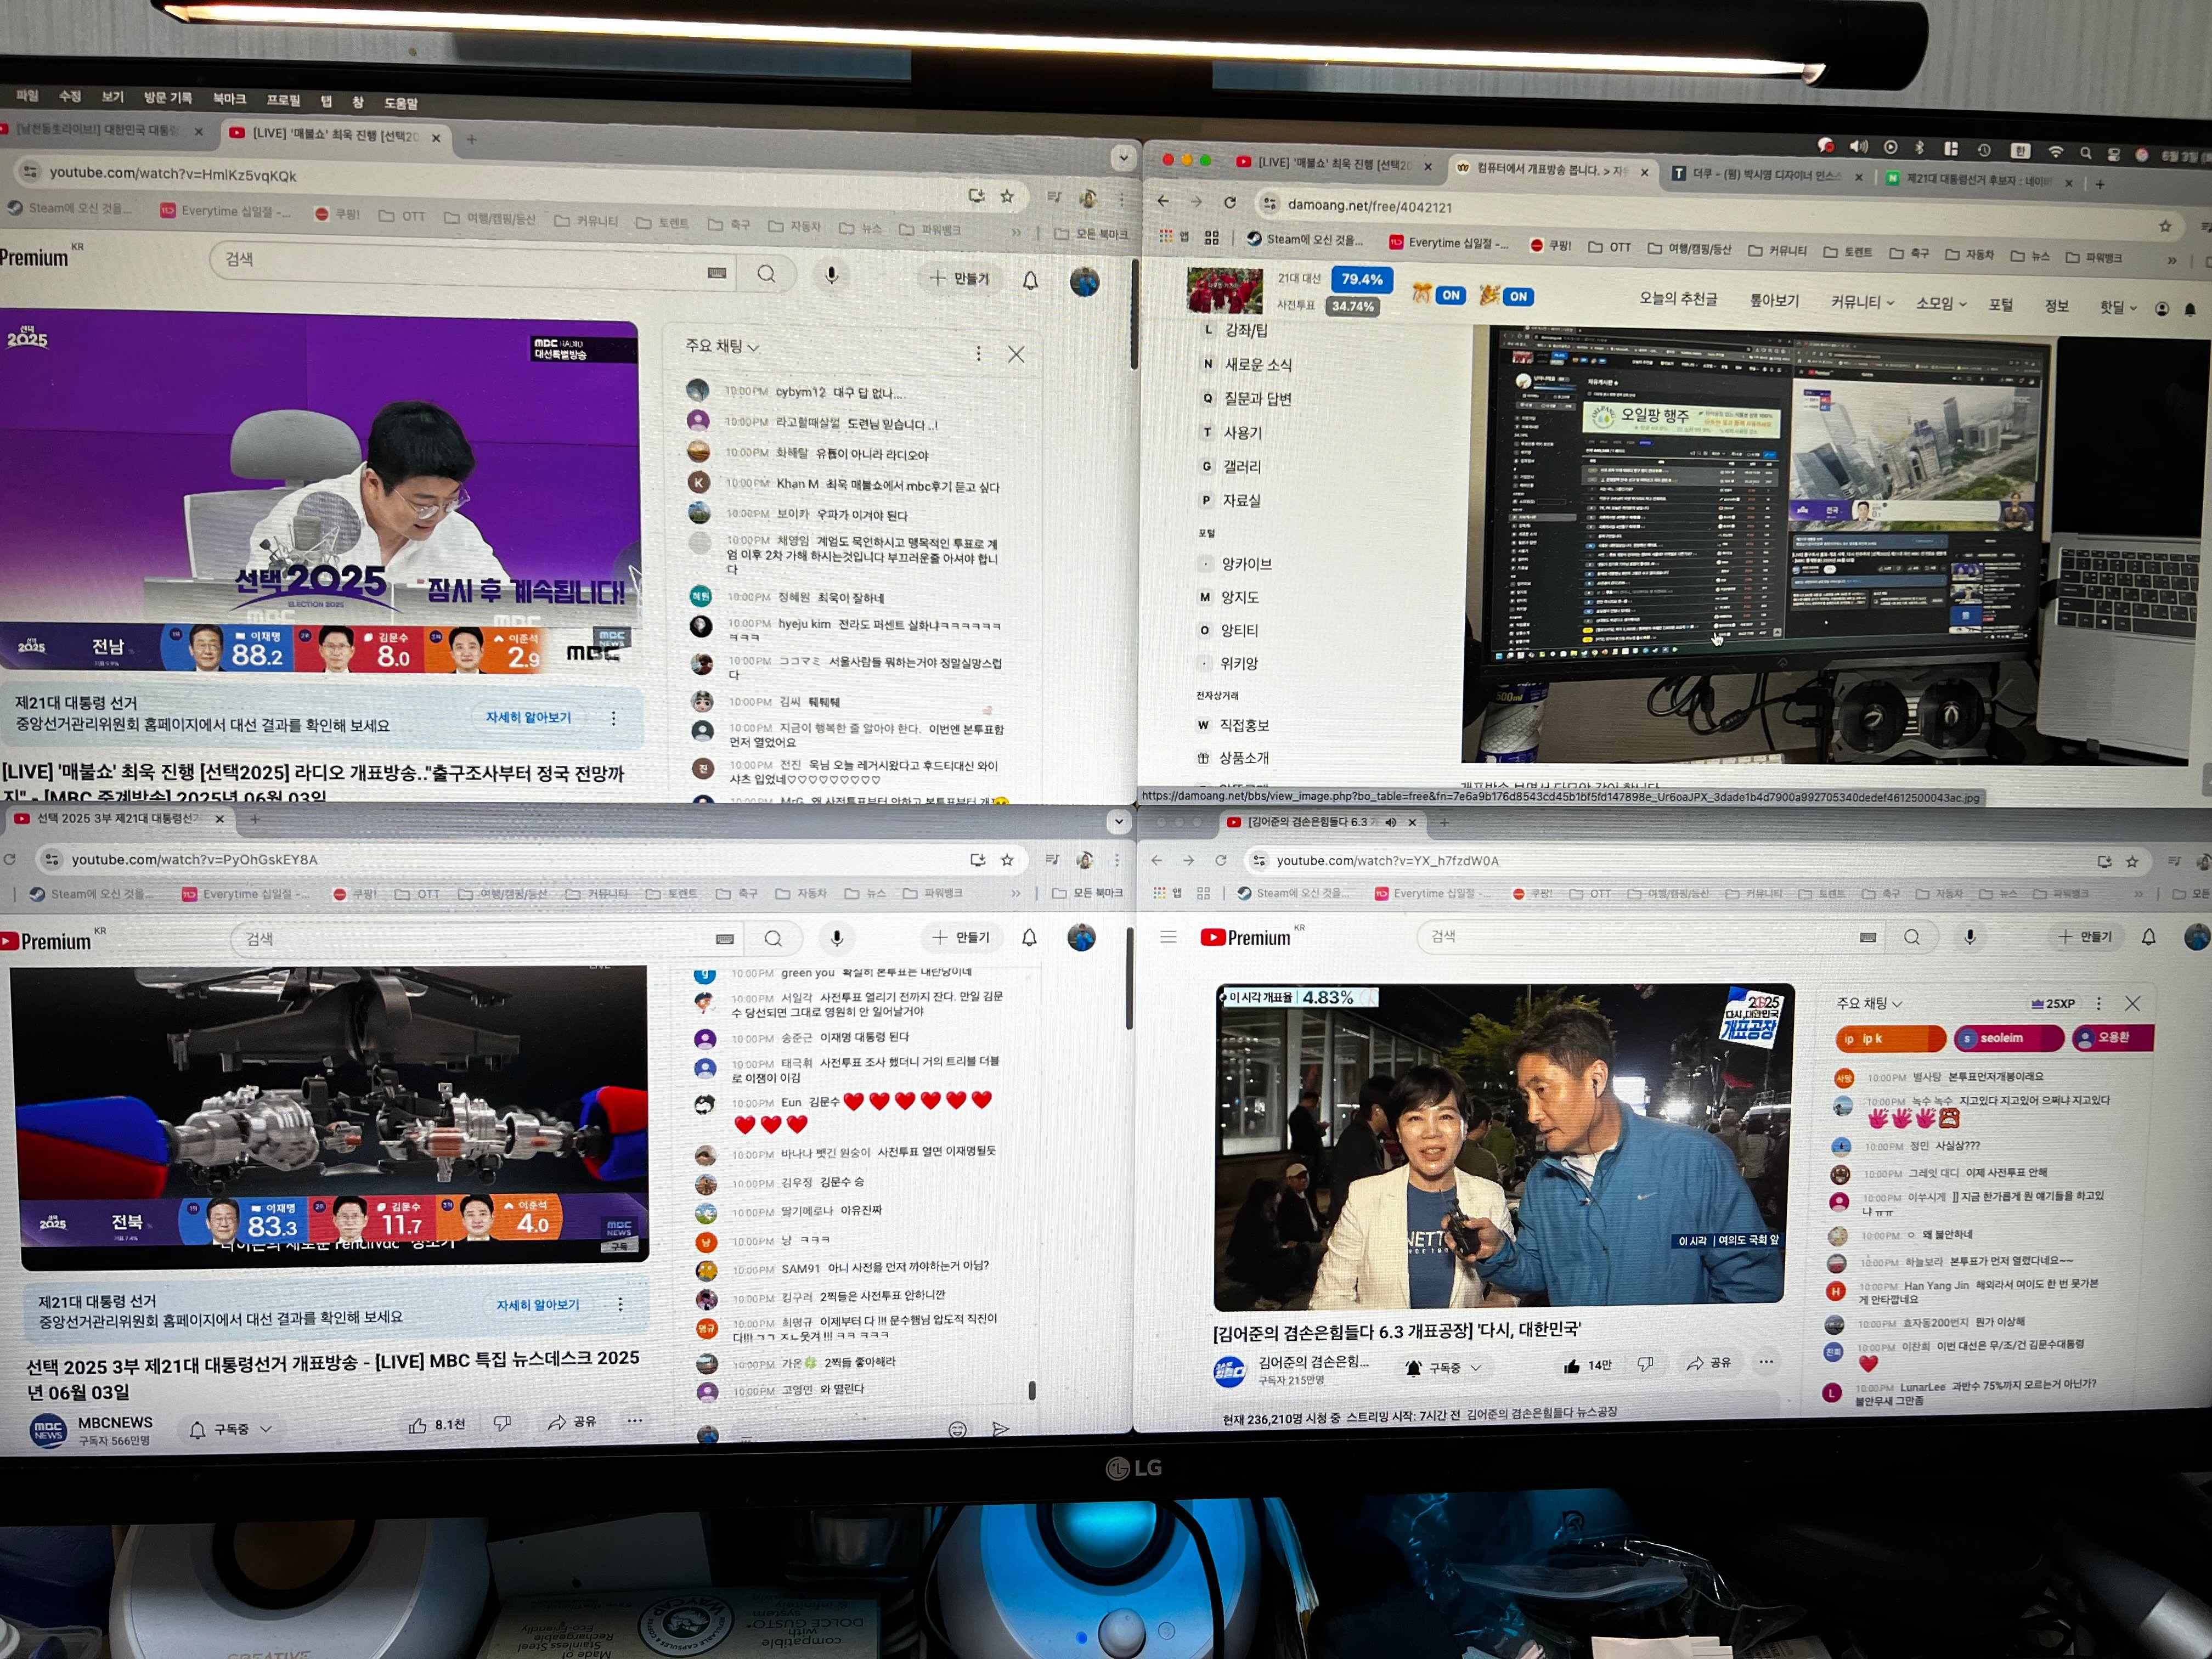Open the 커뮤니티 dropdown in the damoang navigation
The image size is (2212, 1659).
click(1861, 302)
